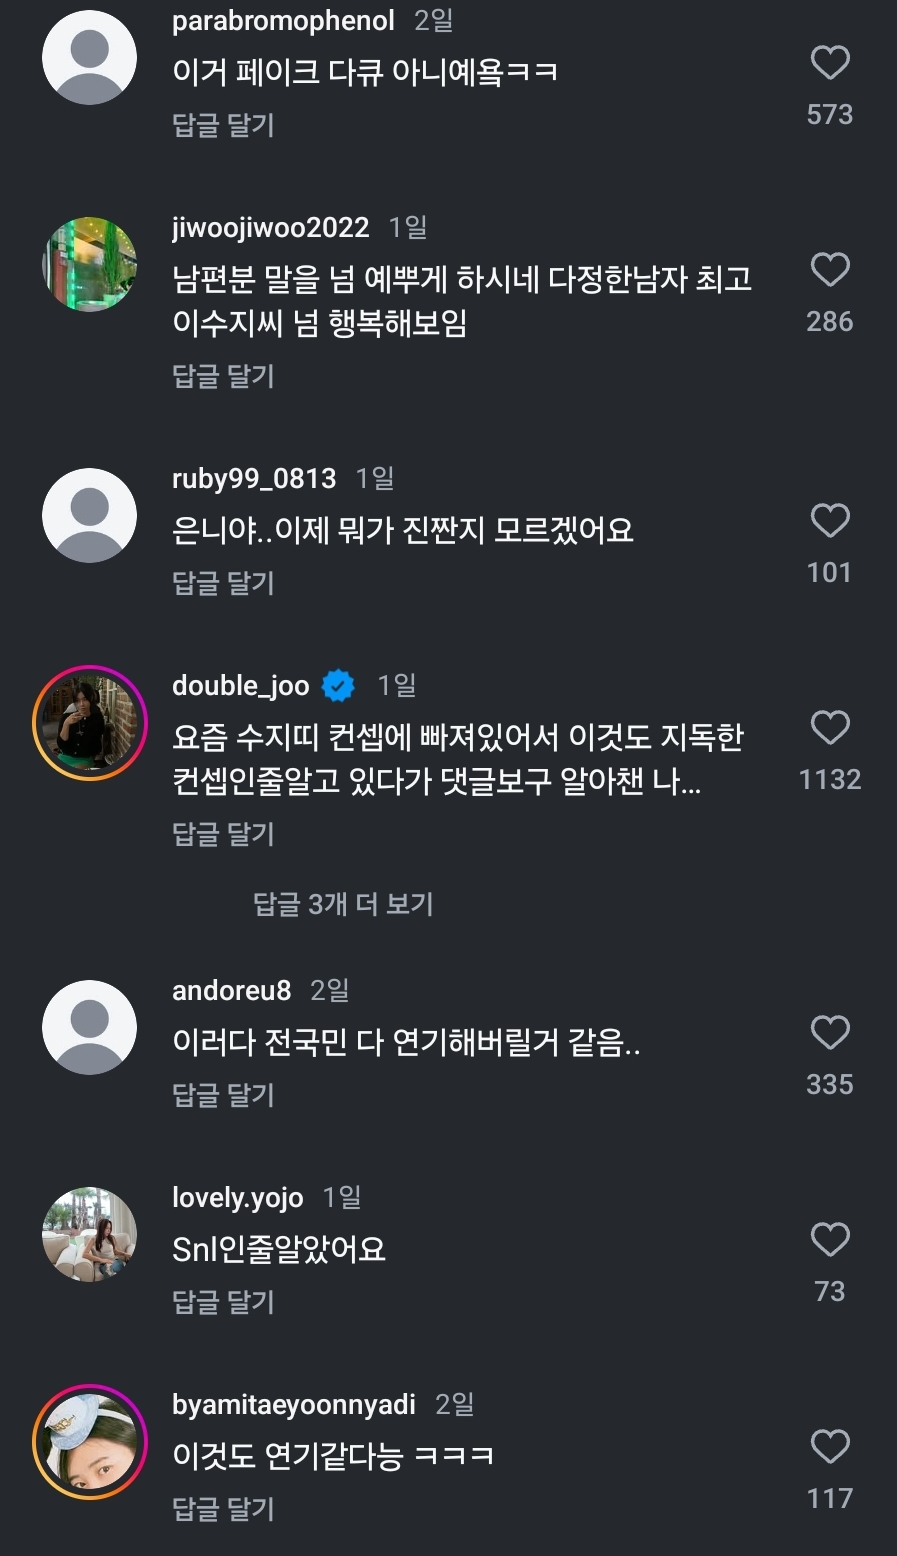The image size is (897, 1556).
Task: View jiwoojiwoo2022's profile photo
Action: [89, 264]
